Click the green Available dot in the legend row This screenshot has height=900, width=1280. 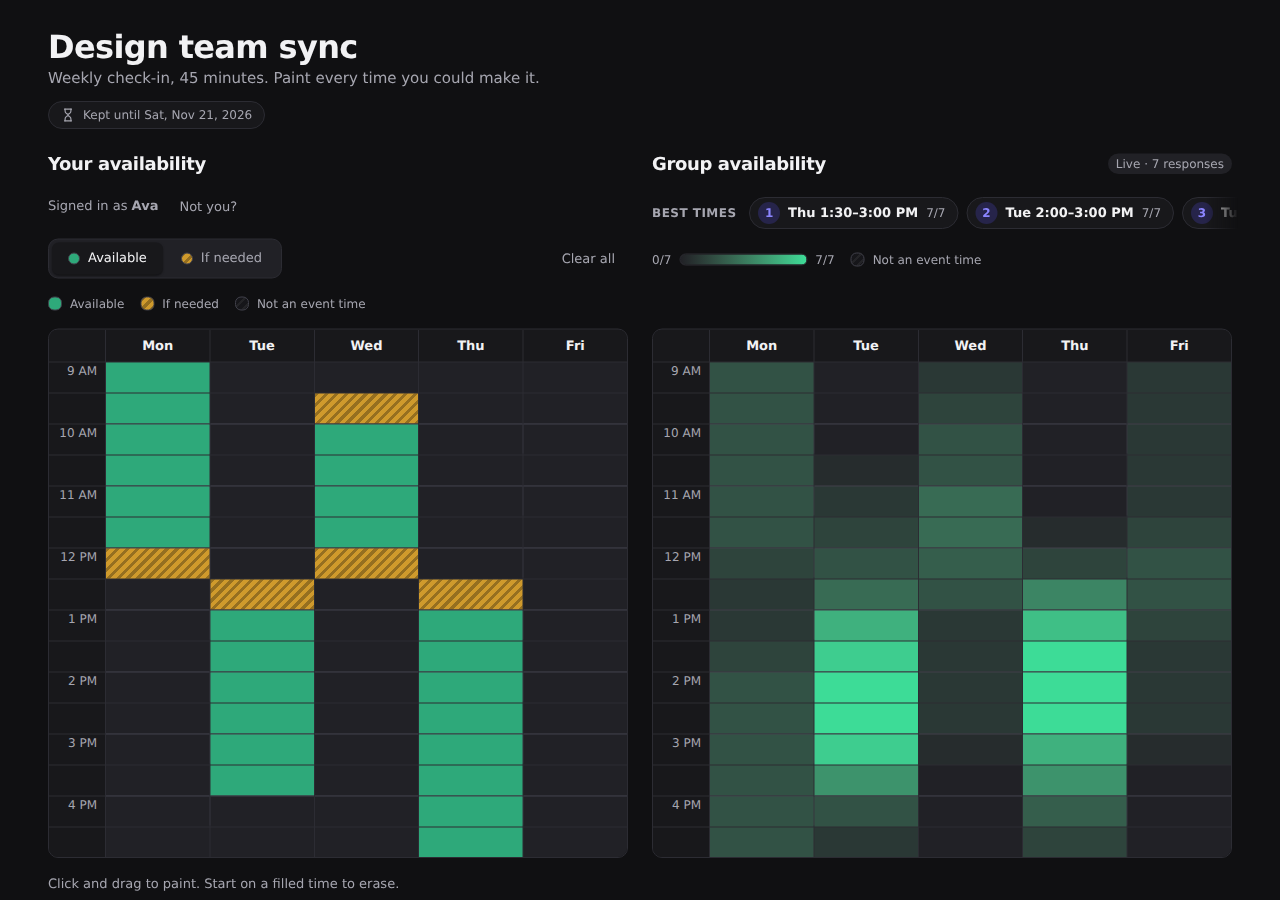pos(55,304)
